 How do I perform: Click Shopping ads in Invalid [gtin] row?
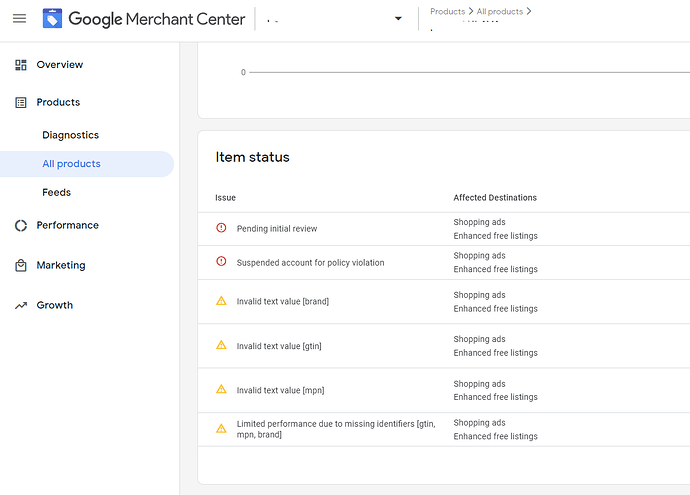[479, 339]
